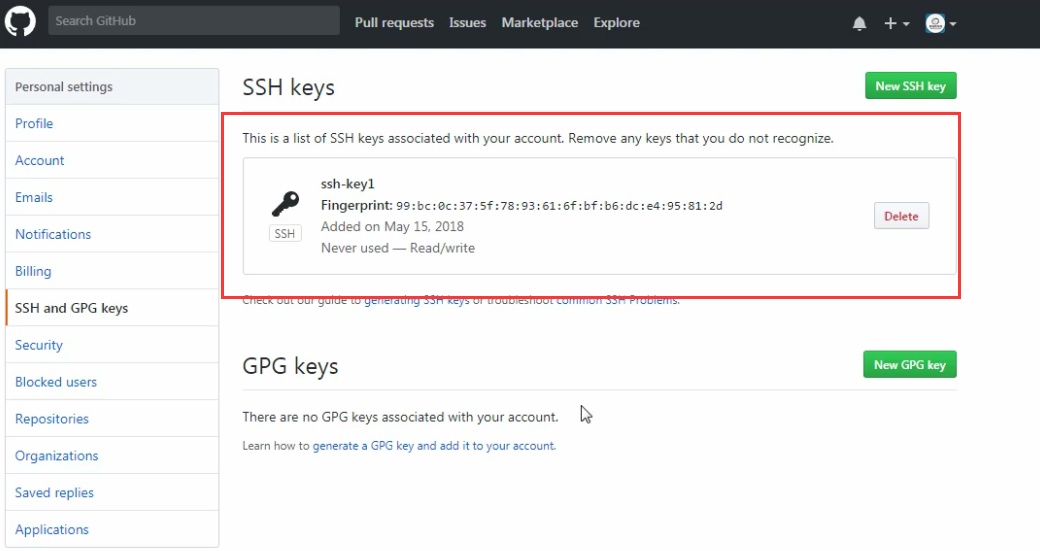
Task: Open the Emails settings page
Action: [x=34, y=198]
